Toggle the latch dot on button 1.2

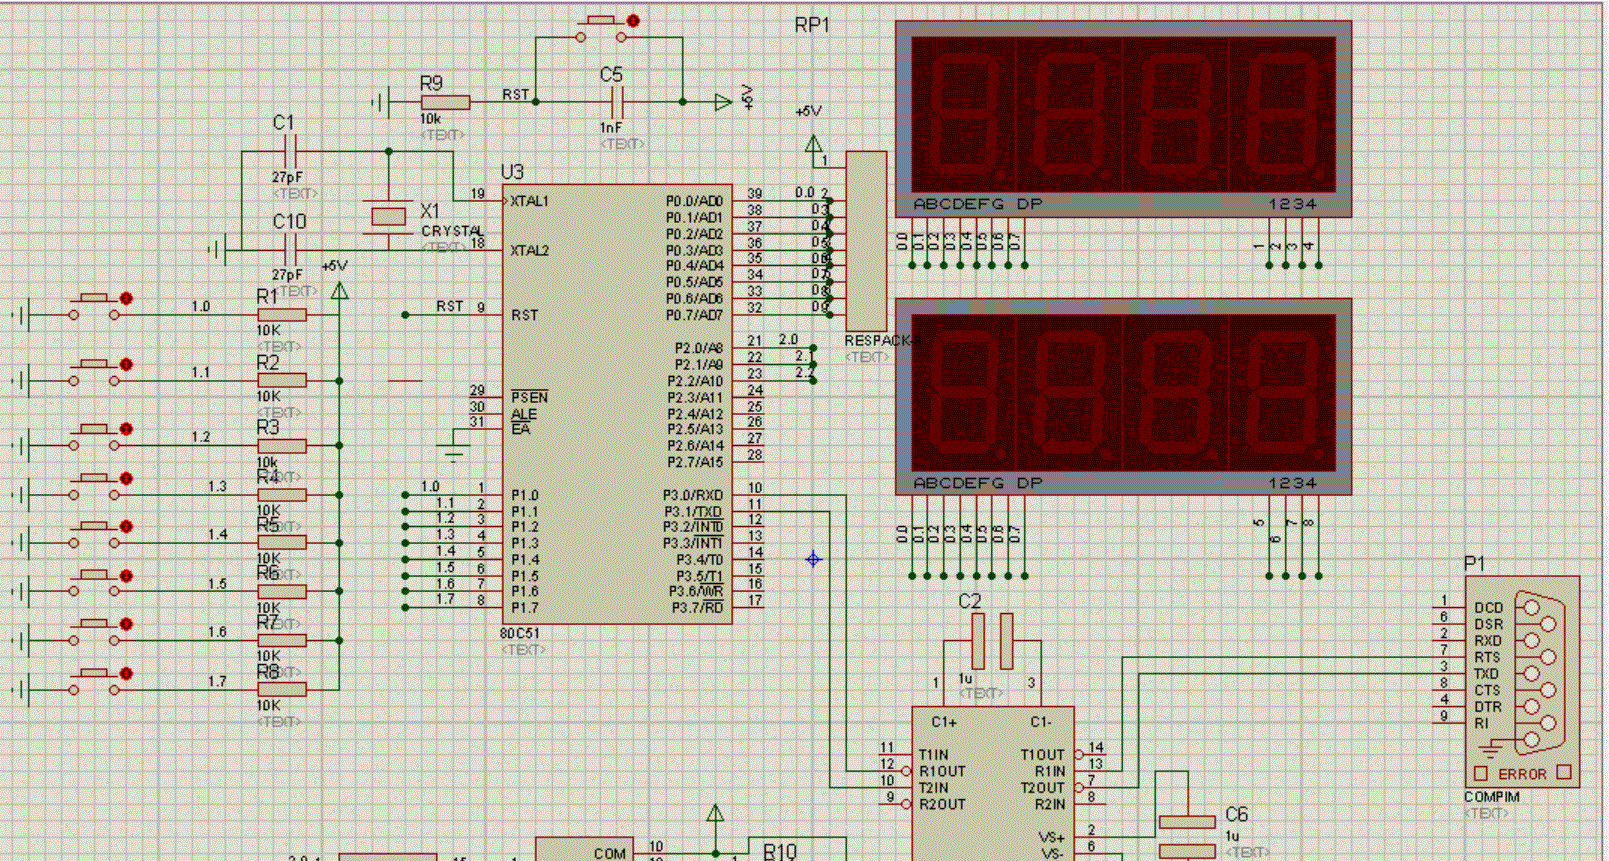[x=126, y=429]
